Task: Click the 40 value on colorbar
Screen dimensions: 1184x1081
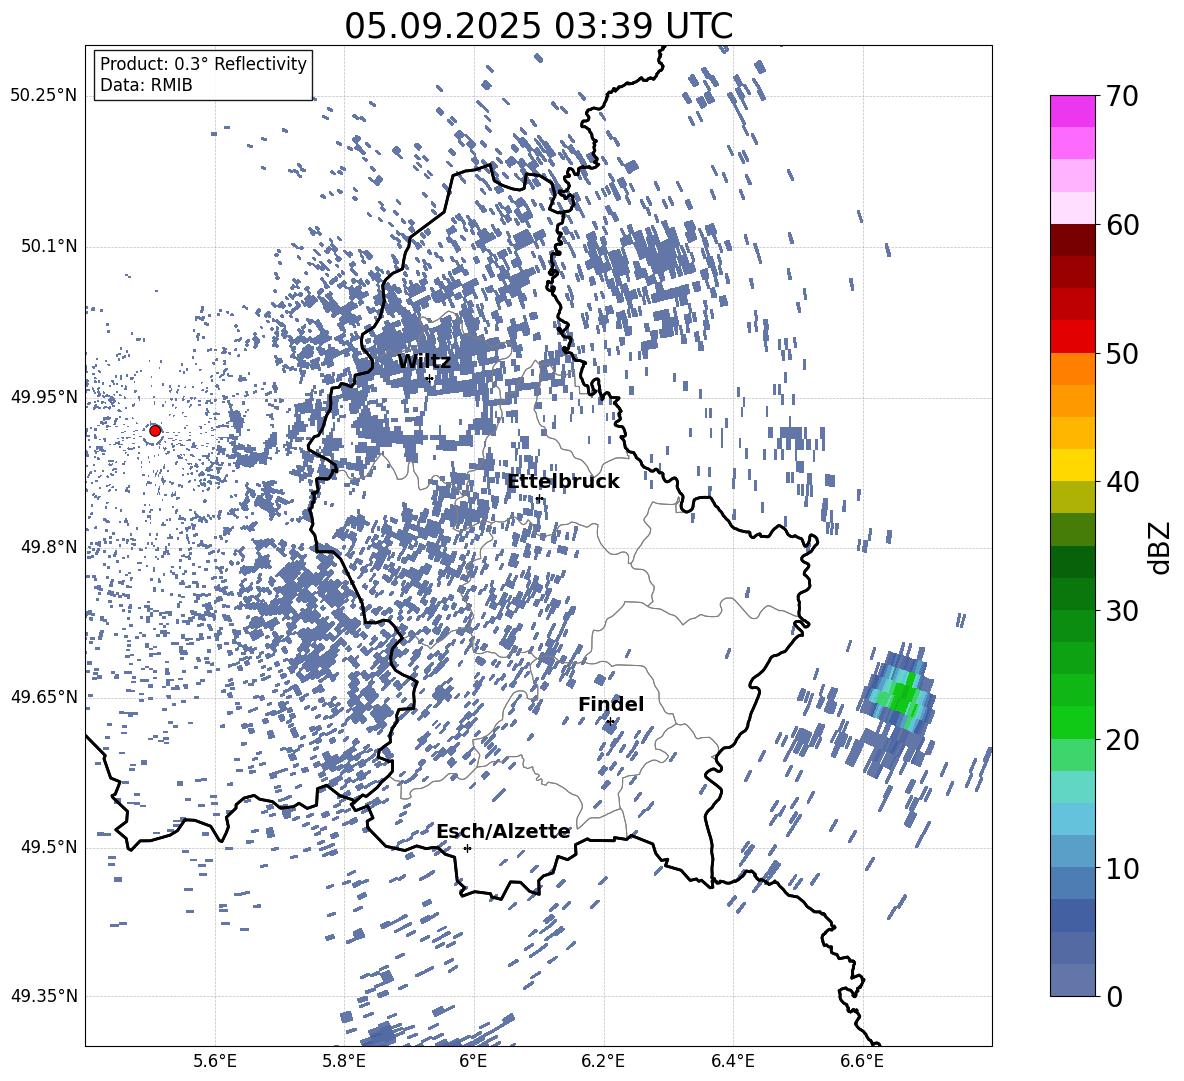Action: (x=1122, y=482)
